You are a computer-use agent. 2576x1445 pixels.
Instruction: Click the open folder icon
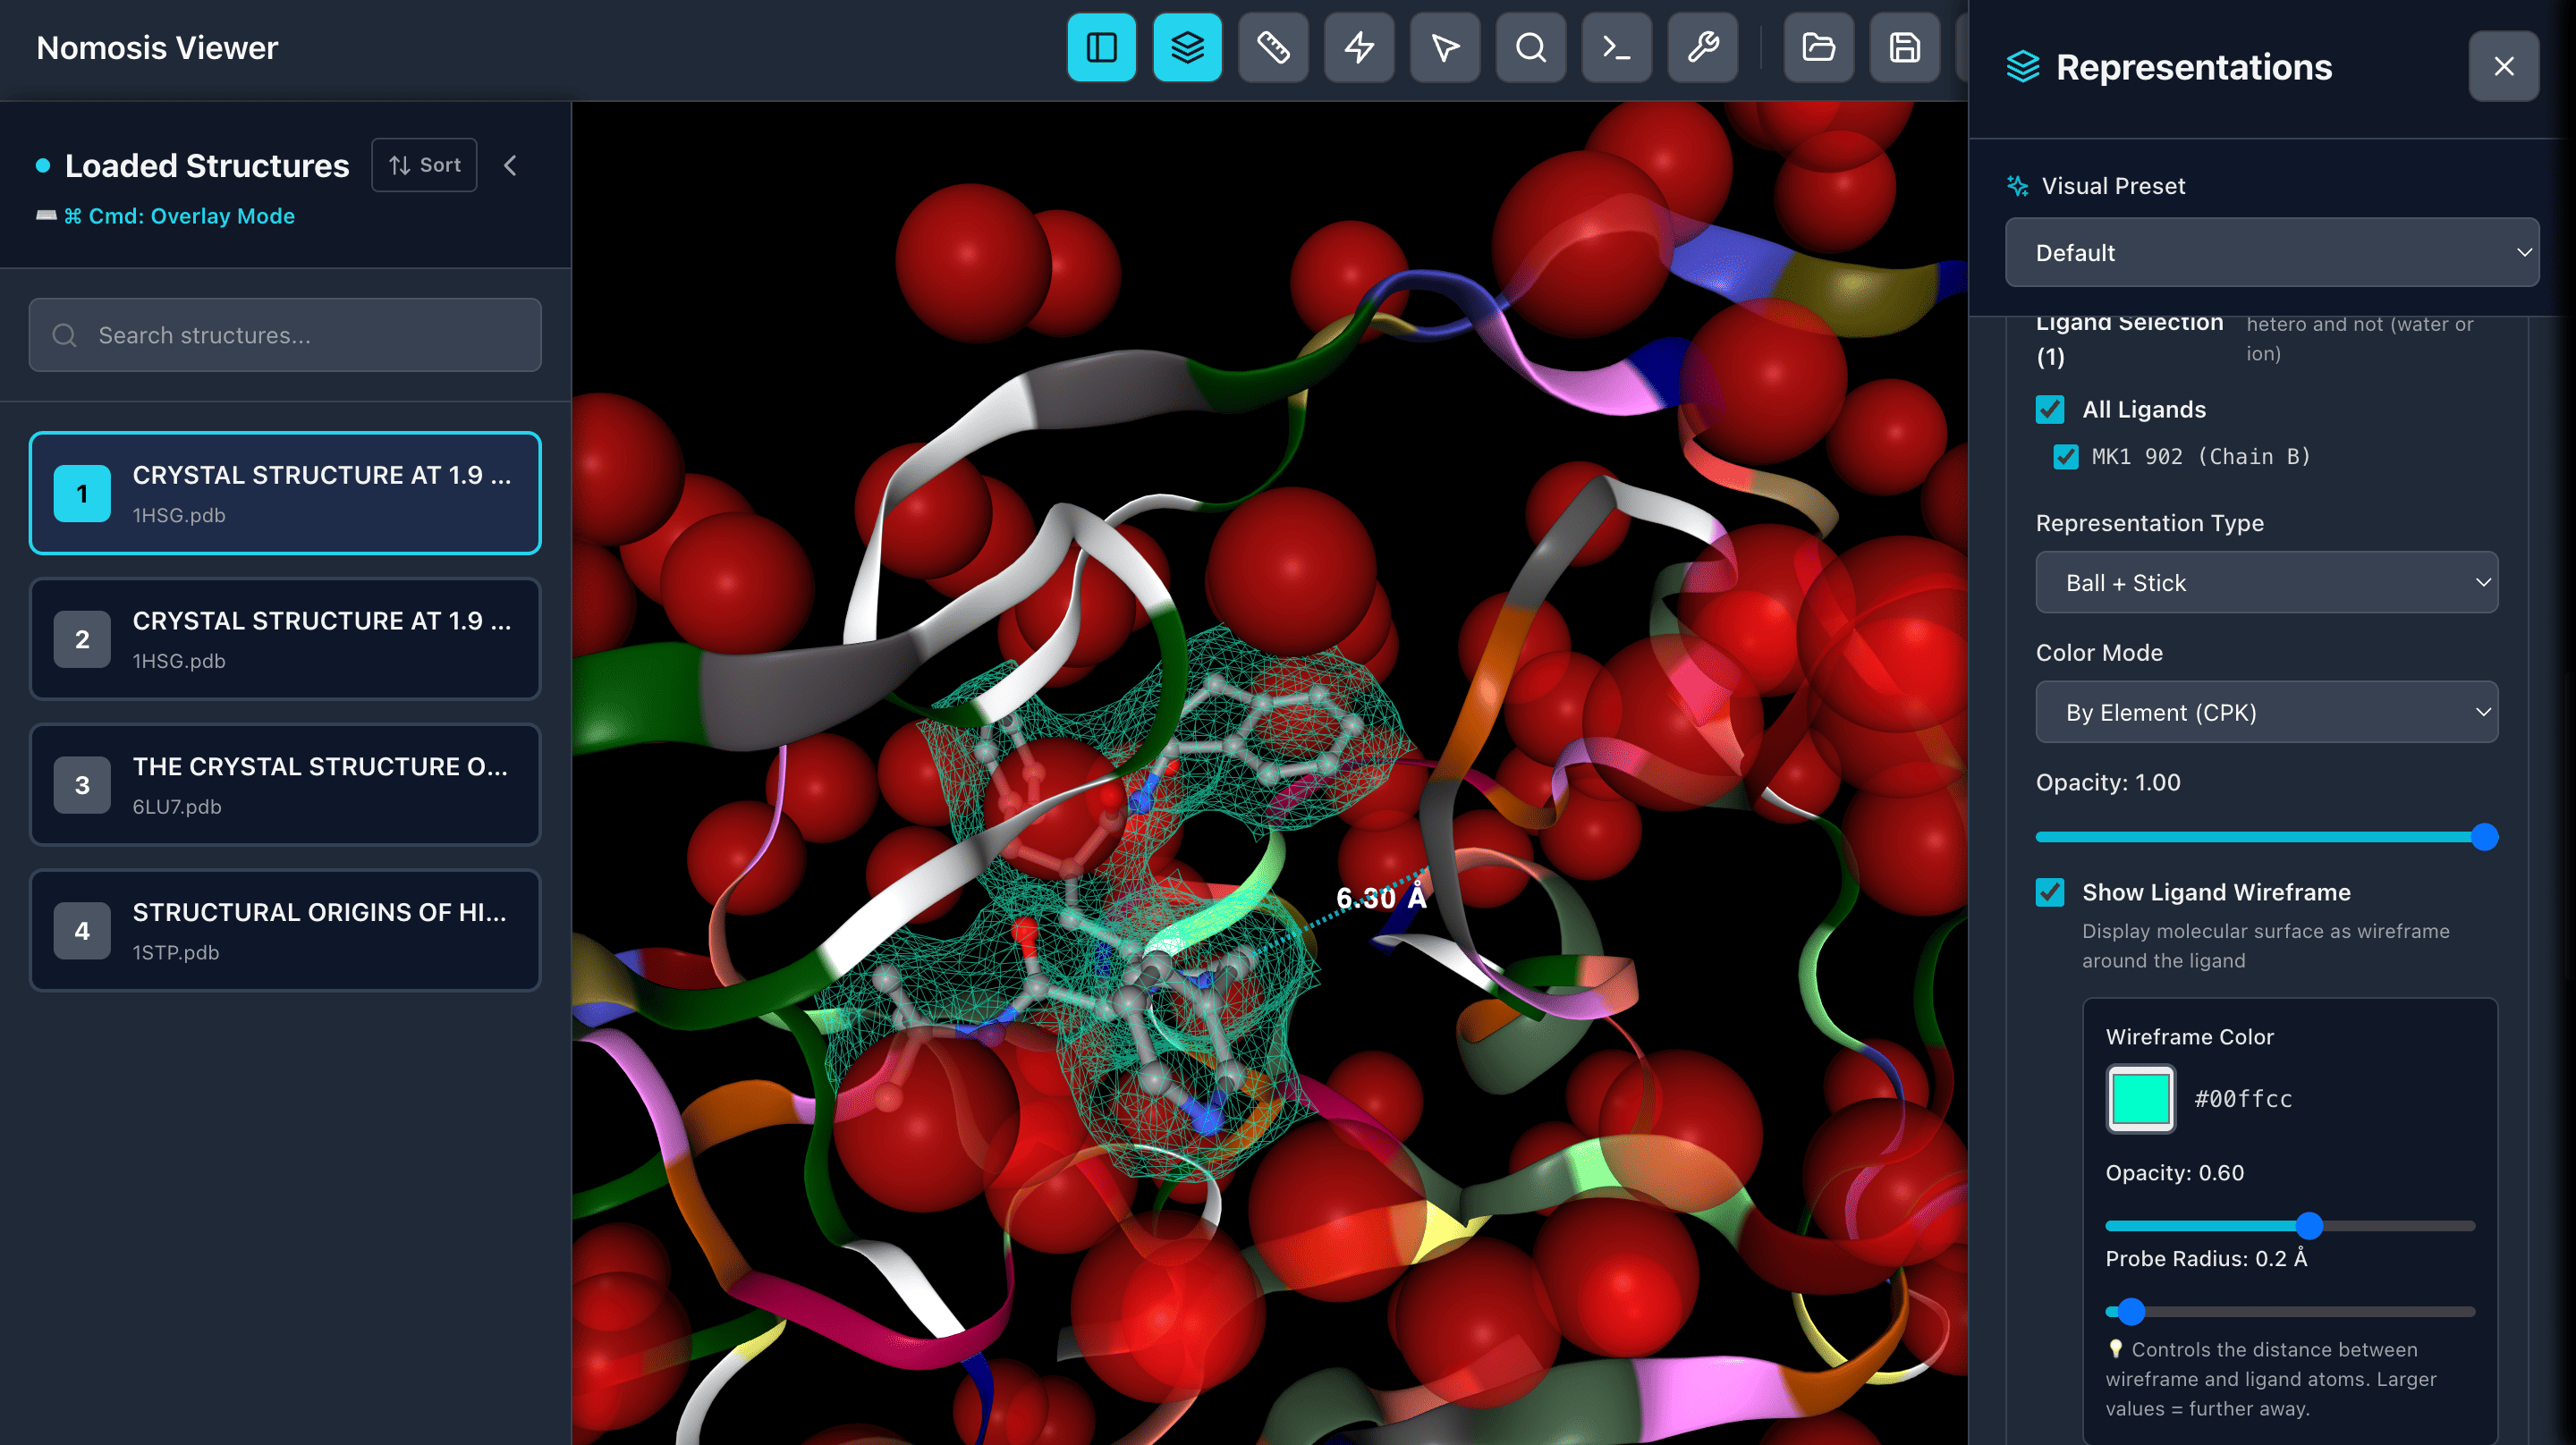coord(1818,47)
